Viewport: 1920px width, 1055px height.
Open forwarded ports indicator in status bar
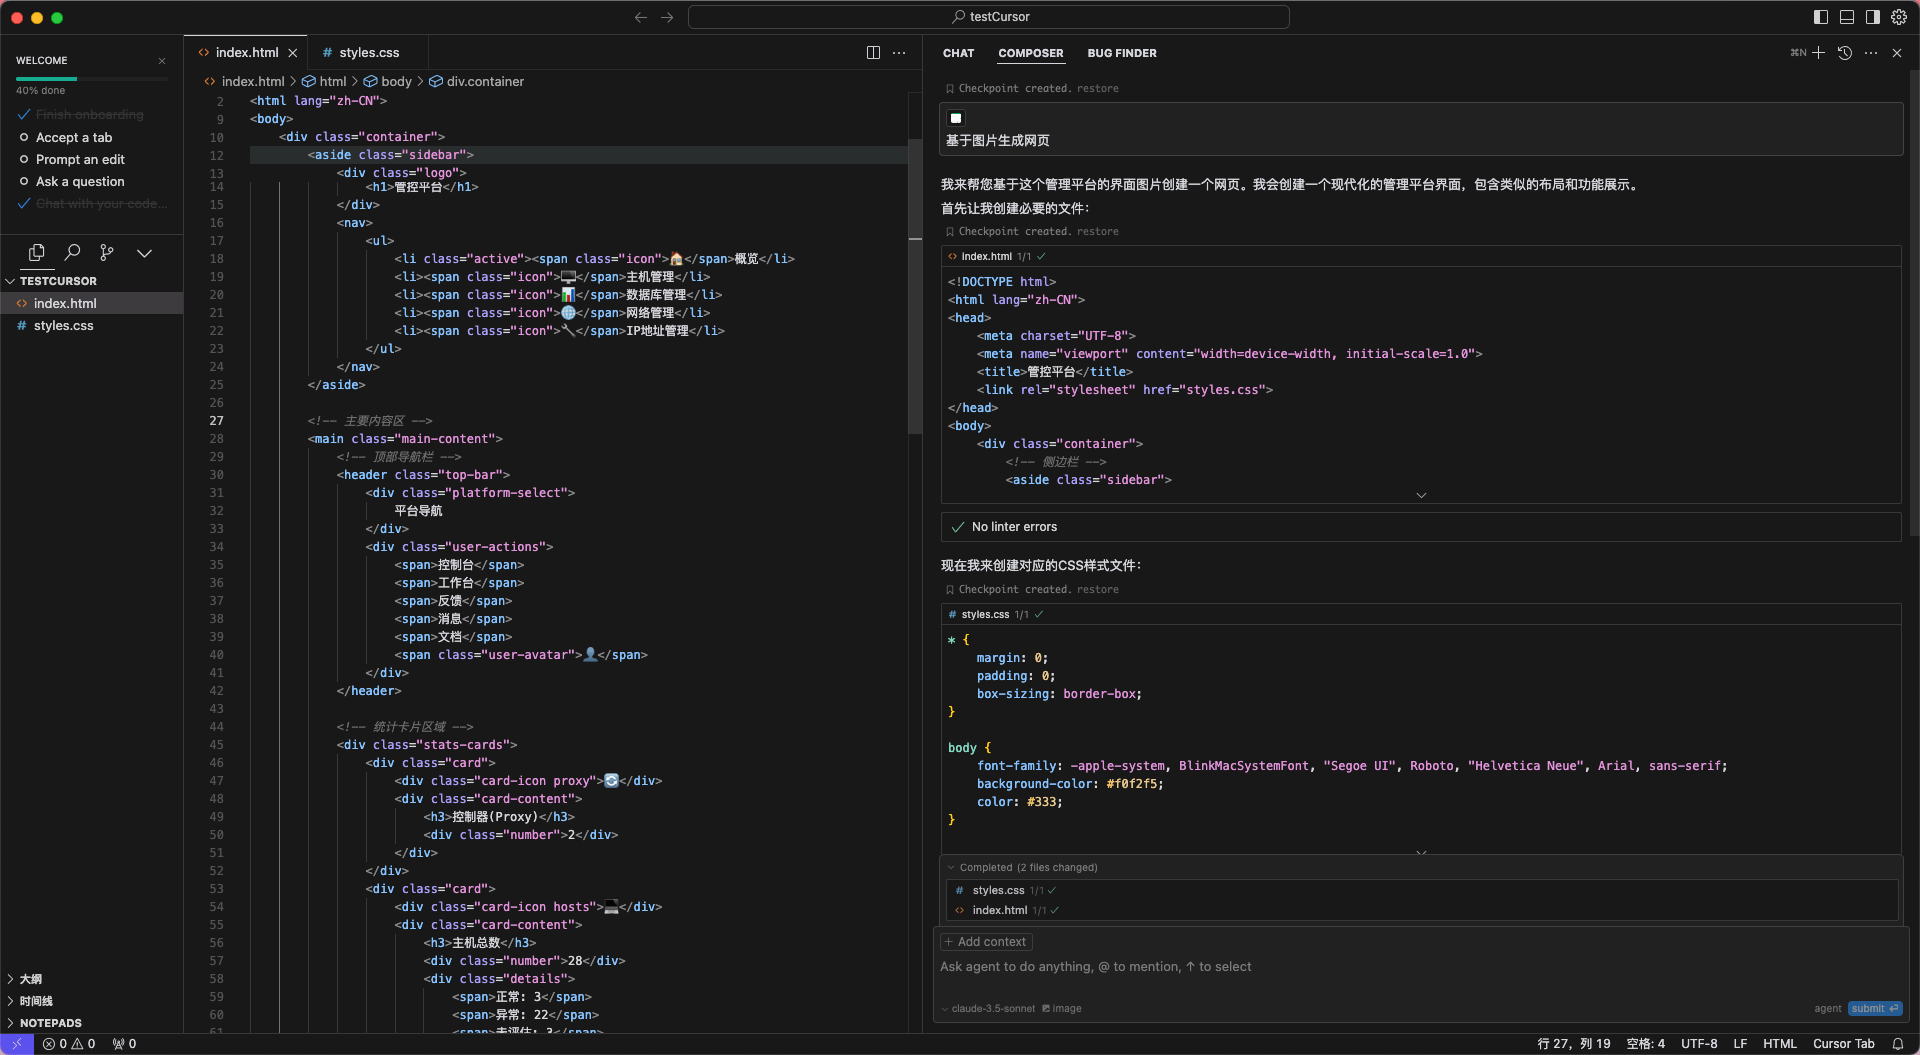[125, 1043]
